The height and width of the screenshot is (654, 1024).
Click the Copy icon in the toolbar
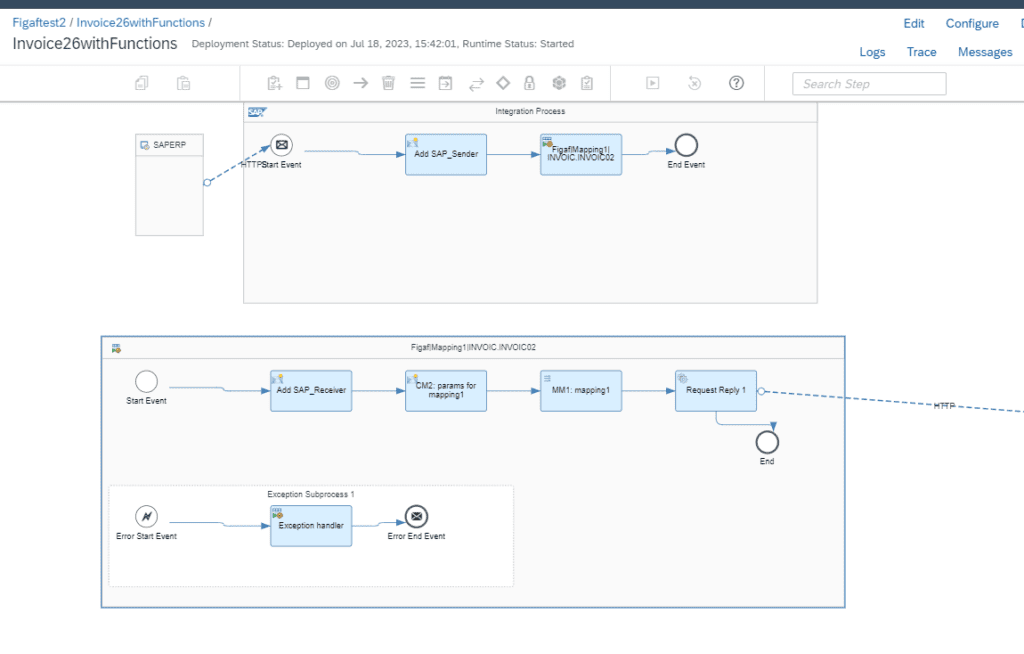pyautogui.click(x=142, y=83)
